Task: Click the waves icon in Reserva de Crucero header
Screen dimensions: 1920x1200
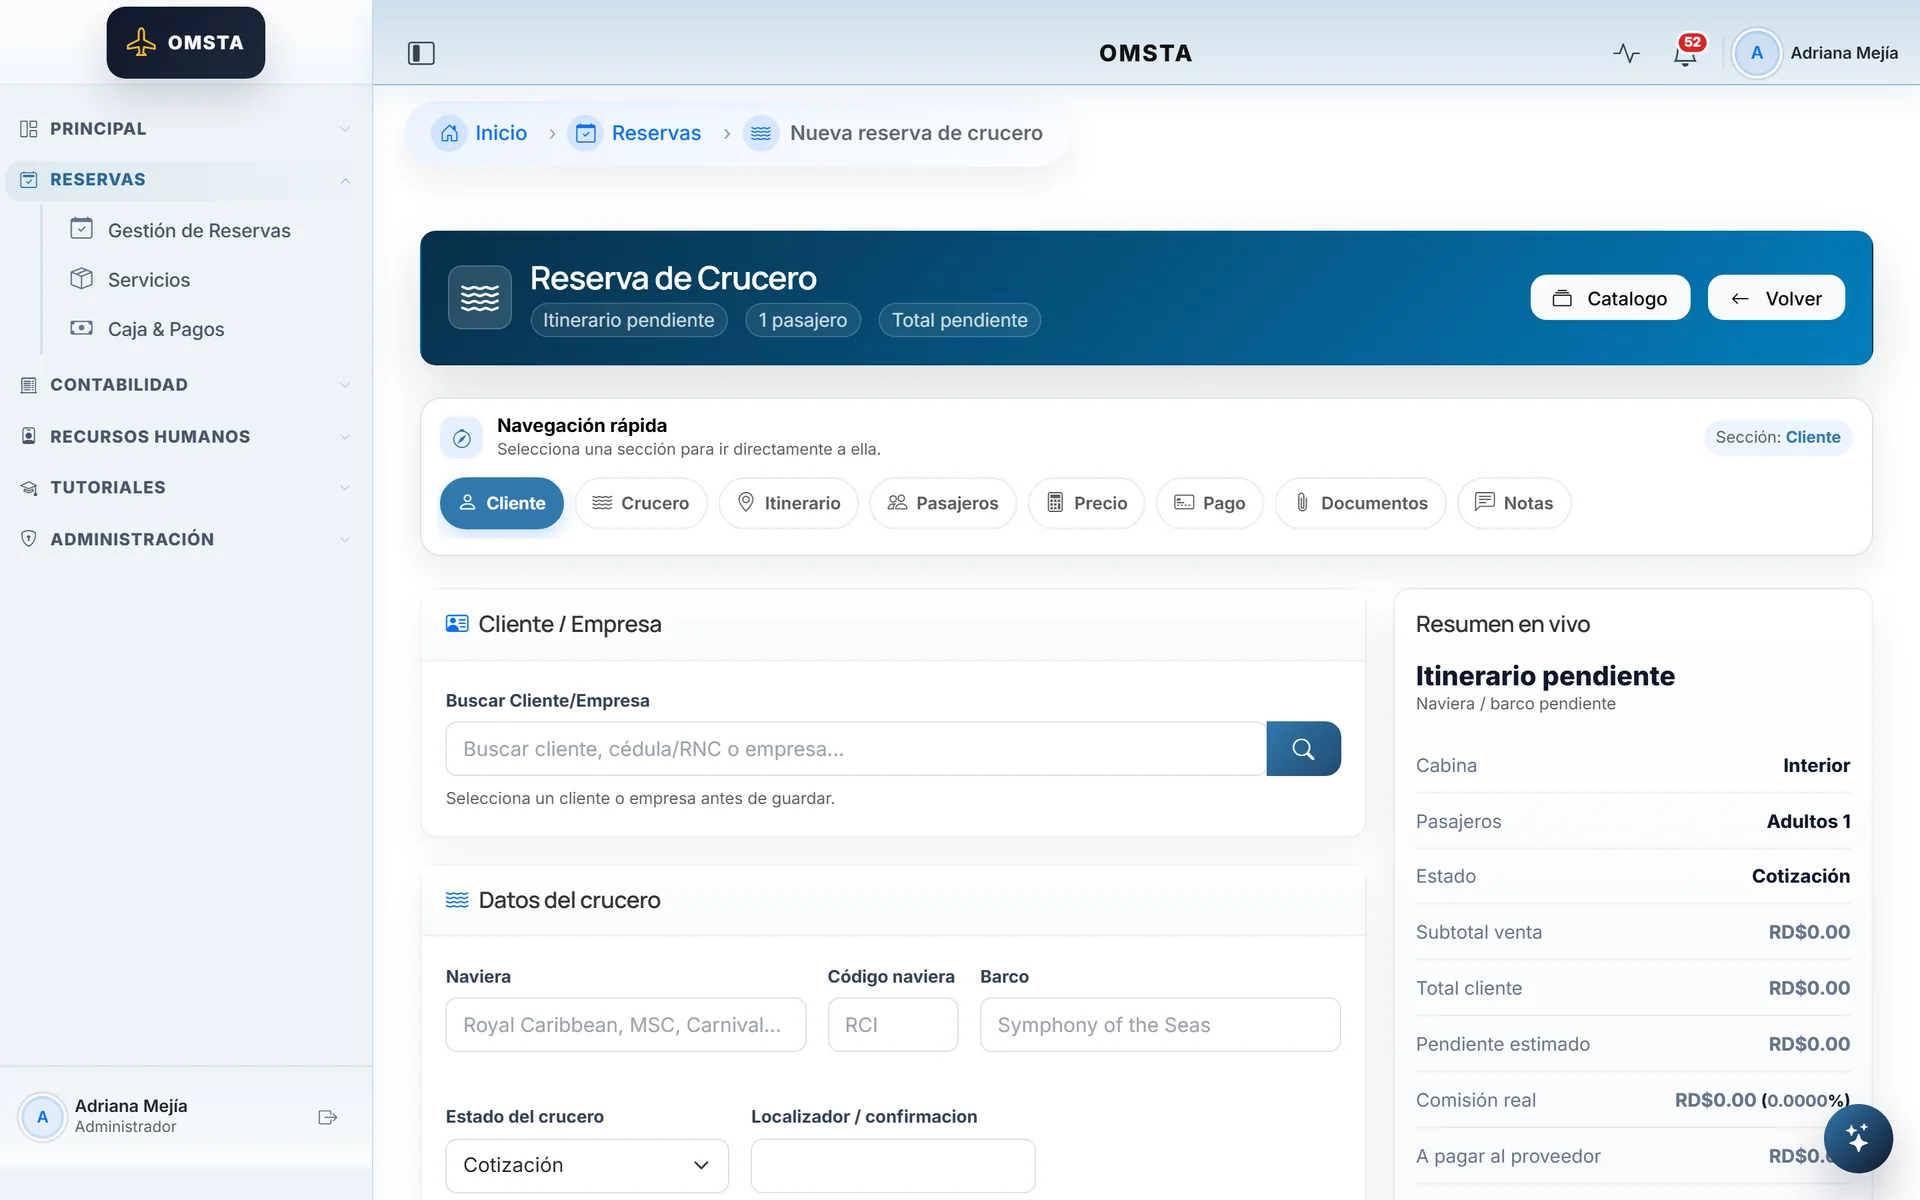Action: click(x=480, y=297)
